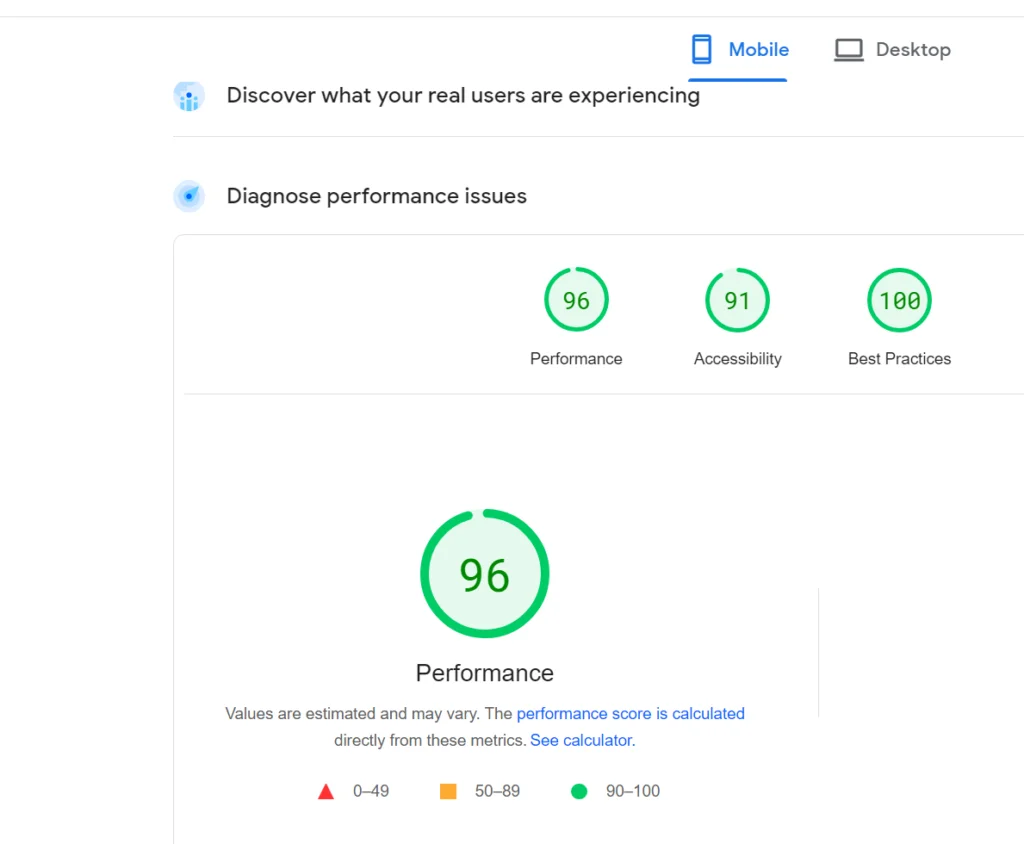Image resolution: width=1024 pixels, height=844 pixels.
Task: Switch to the Desktop tab
Action: coord(892,50)
